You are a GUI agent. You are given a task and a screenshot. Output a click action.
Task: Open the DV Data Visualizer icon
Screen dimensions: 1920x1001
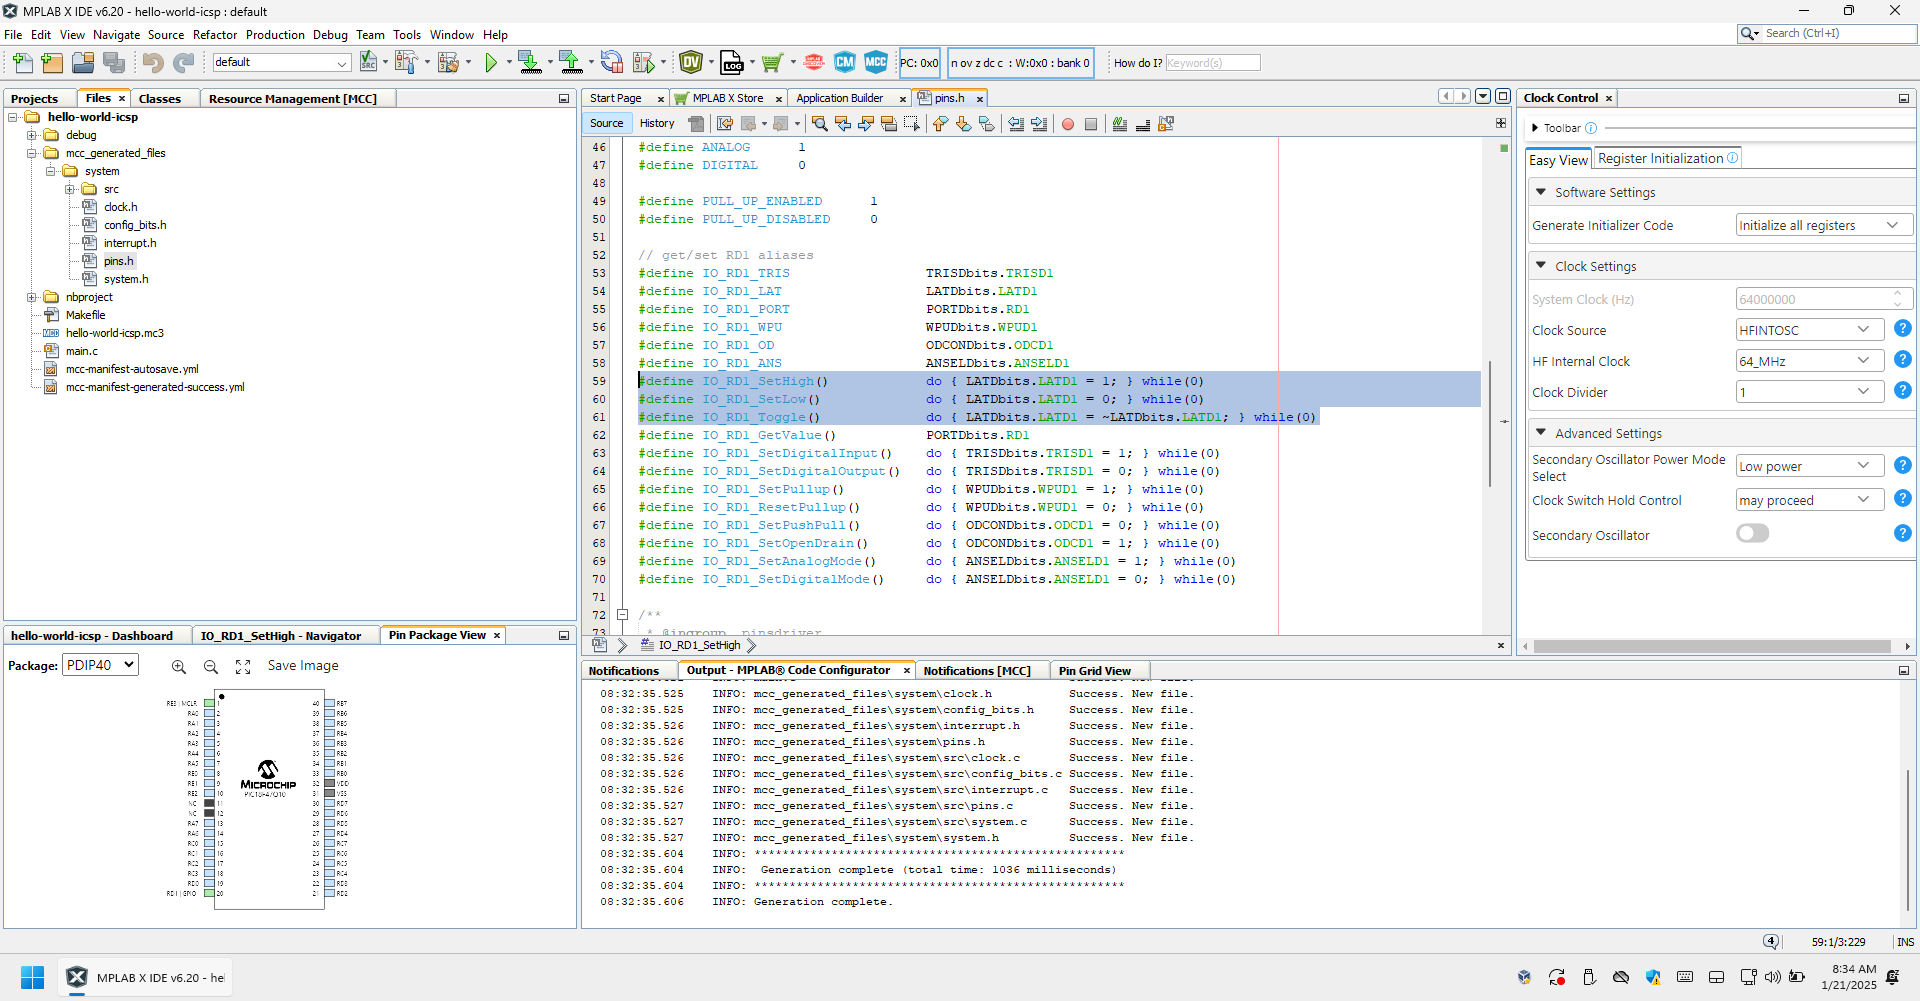coord(691,63)
